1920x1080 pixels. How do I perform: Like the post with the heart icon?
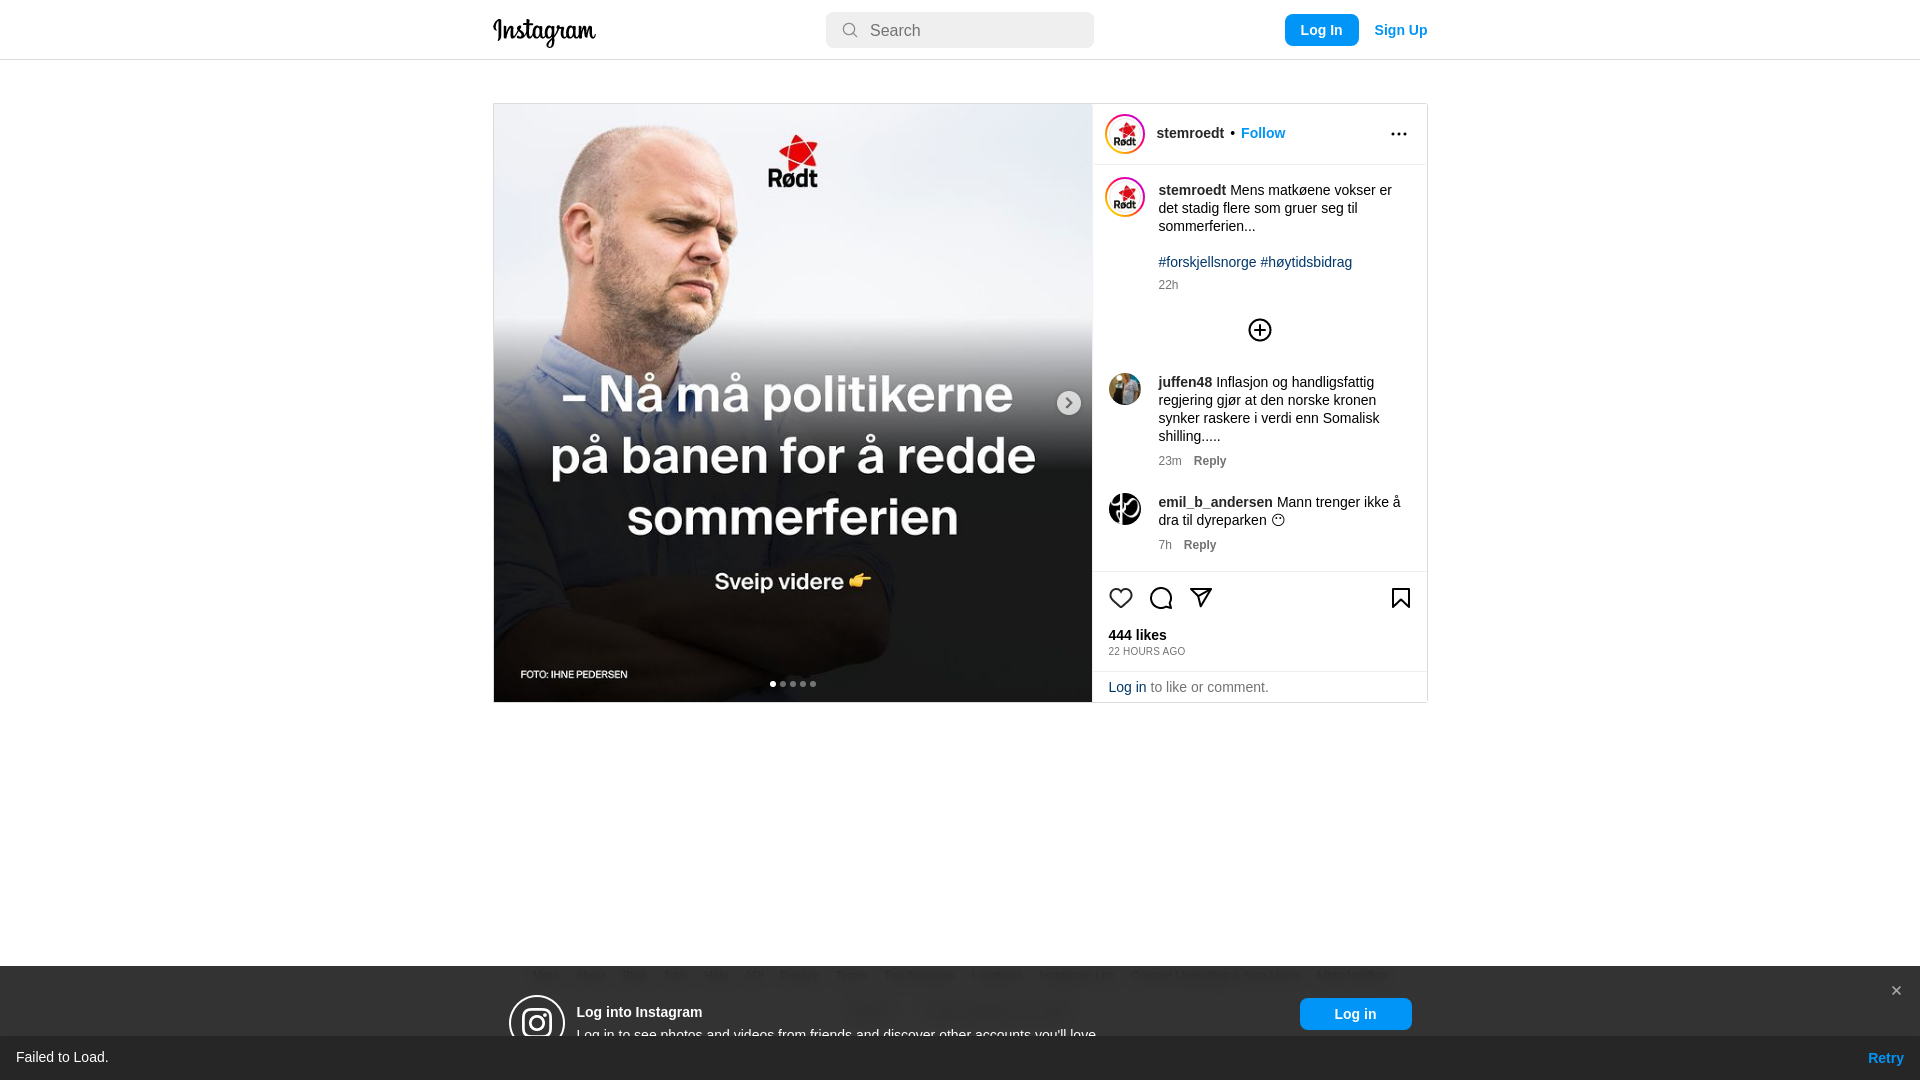[1120, 598]
